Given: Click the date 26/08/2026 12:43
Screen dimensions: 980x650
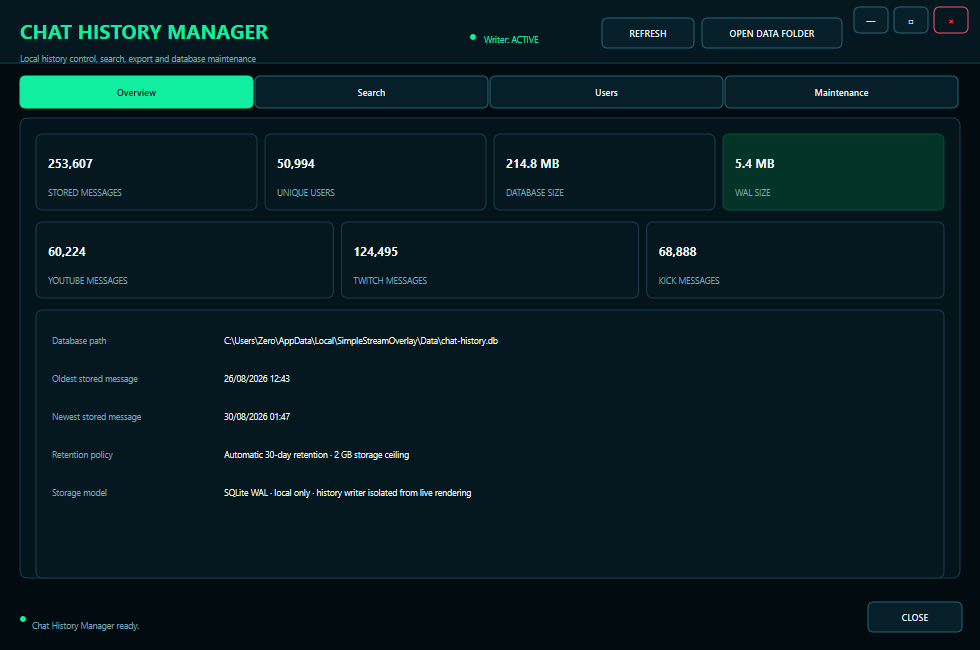Looking at the screenshot, I should 257,379.
